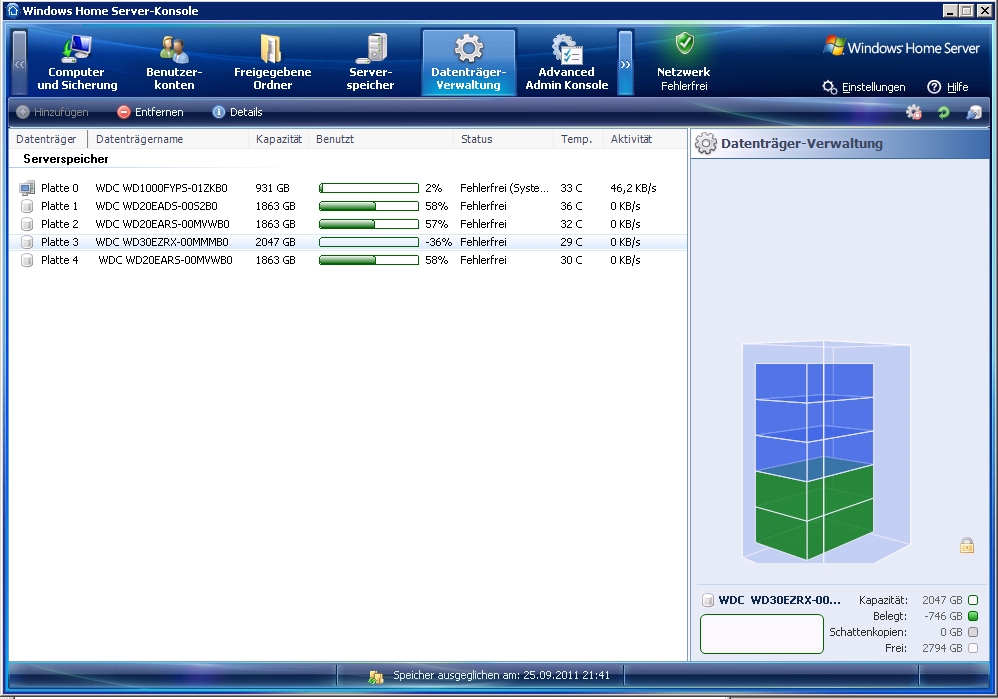Sort by the Datenträgername column header

point(168,139)
